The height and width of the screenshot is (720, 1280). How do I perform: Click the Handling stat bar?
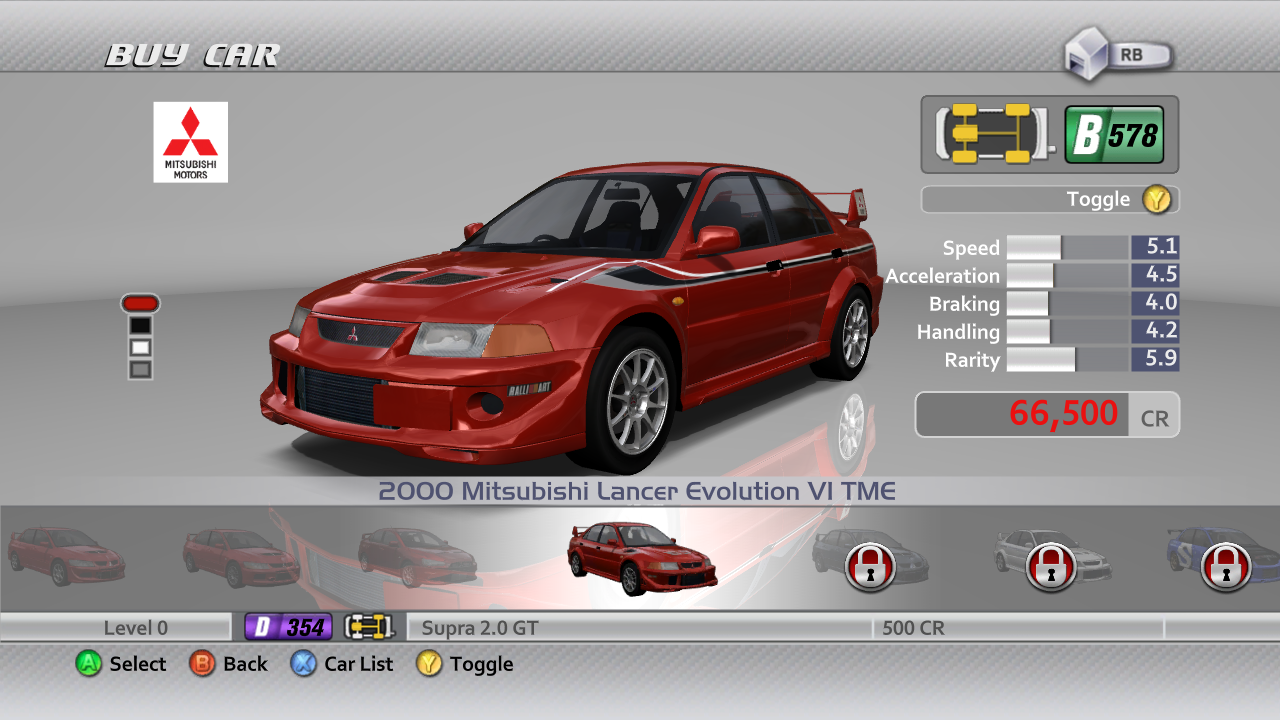click(1068, 332)
